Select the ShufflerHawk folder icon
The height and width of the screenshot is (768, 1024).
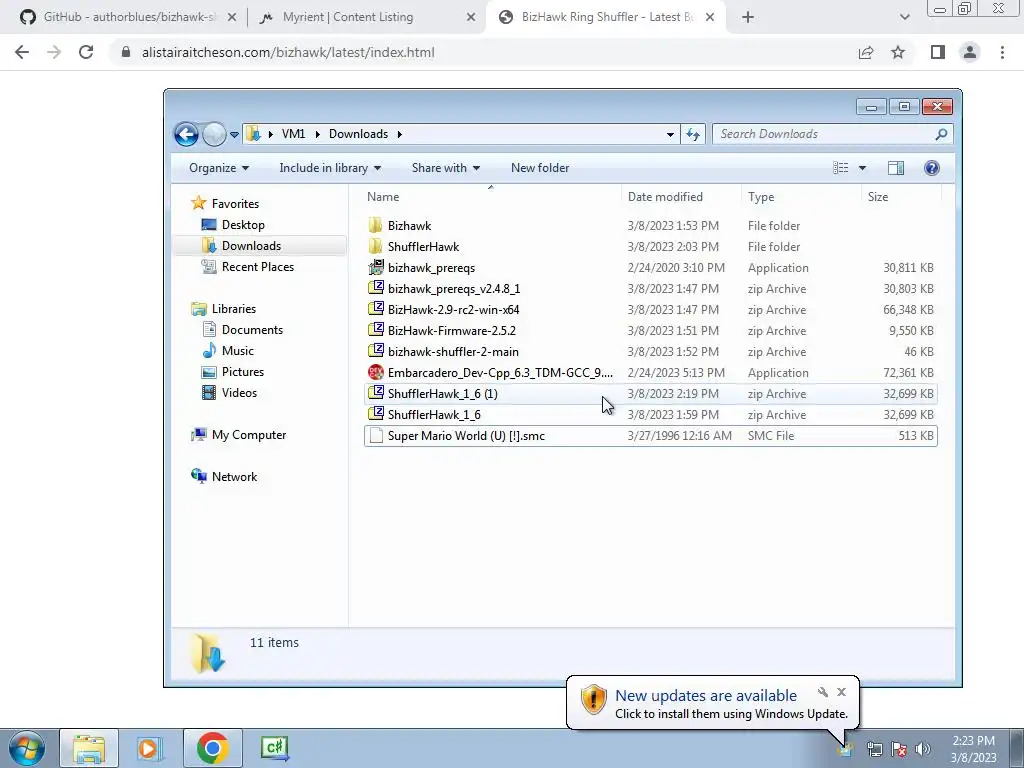pyautogui.click(x=376, y=246)
